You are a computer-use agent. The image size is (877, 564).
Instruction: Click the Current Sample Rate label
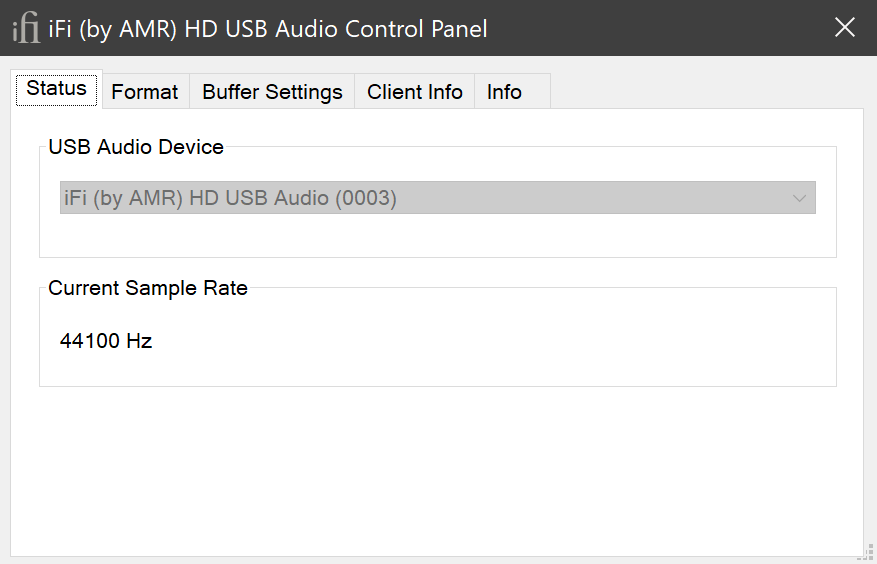[x=148, y=288]
